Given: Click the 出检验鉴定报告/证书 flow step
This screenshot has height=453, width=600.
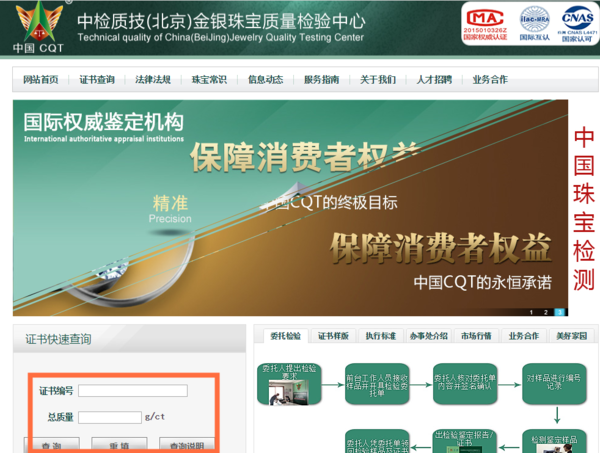Looking at the screenshot, I should pos(465,442).
